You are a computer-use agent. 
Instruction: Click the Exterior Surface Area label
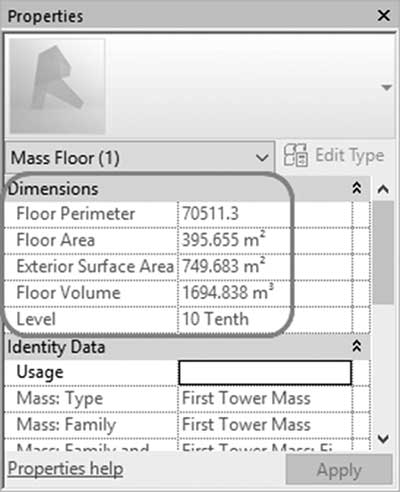95,266
